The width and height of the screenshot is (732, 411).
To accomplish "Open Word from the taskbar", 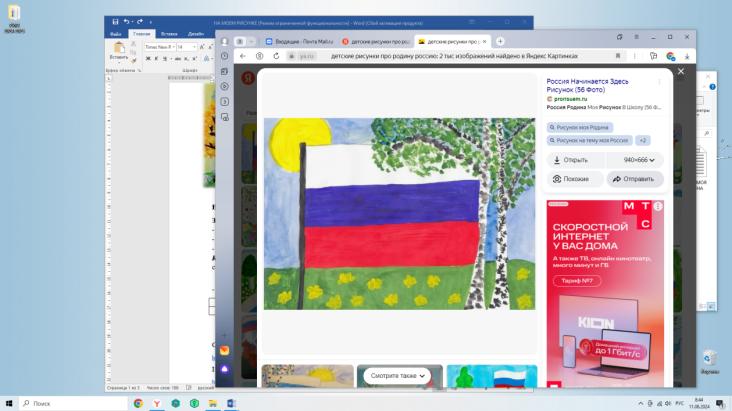I will coord(232,403).
